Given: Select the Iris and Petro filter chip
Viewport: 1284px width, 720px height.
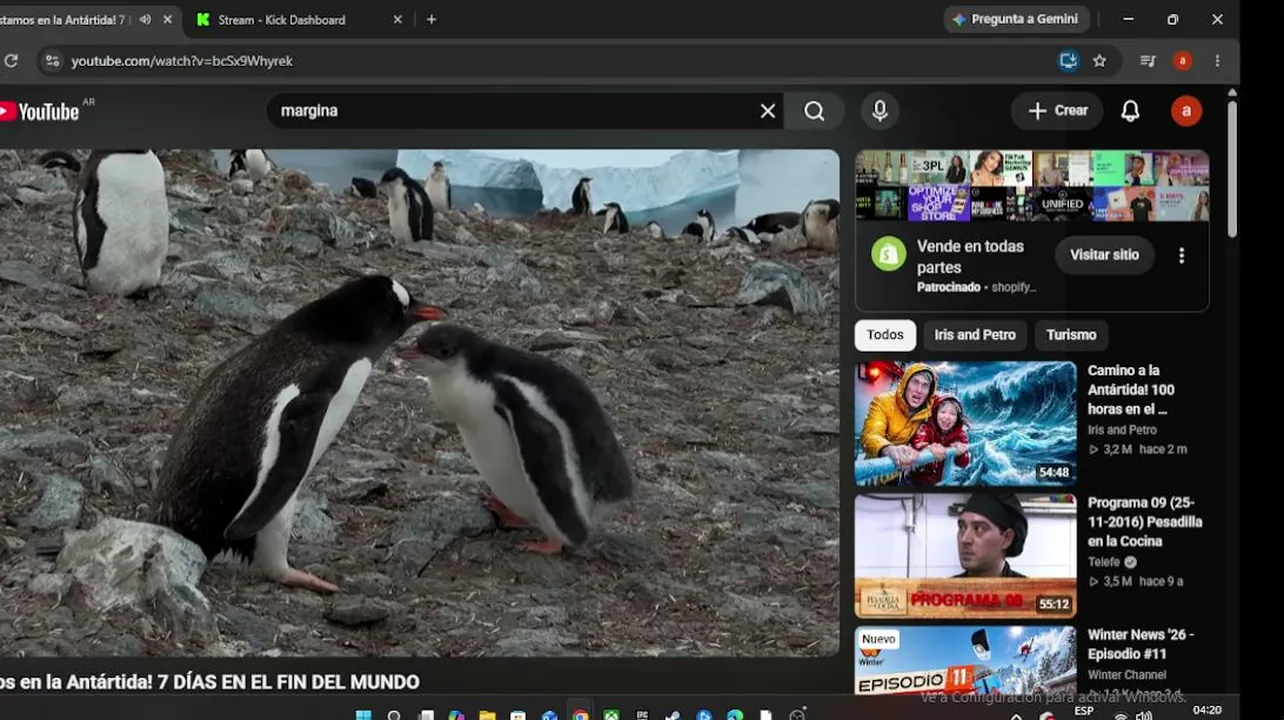Looking at the screenshot, I should [x=975, y=335].
